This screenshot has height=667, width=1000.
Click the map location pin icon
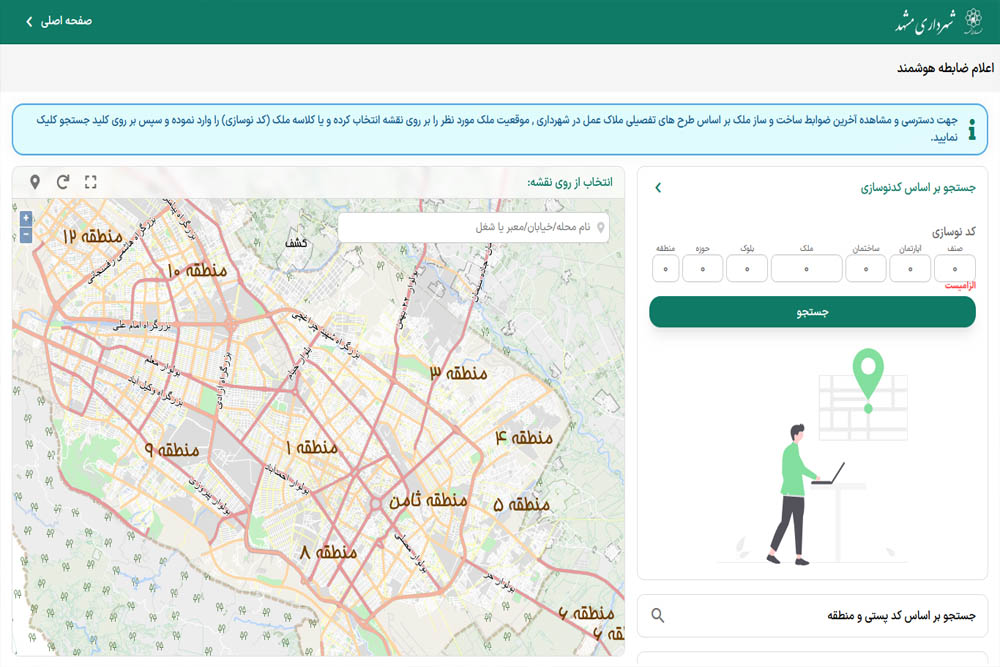tap(35, 182)
